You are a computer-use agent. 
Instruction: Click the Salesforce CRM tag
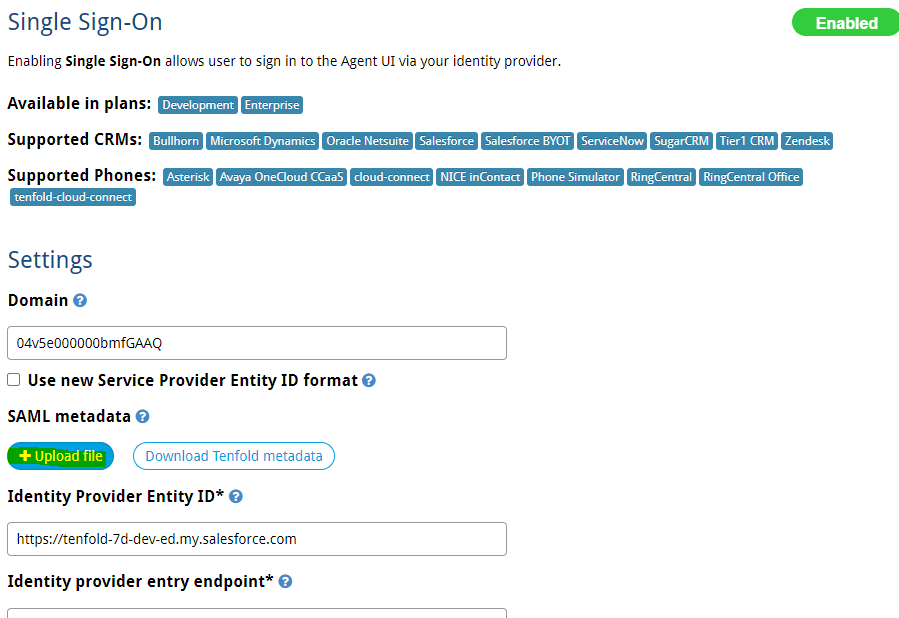(x=446, y=141)
